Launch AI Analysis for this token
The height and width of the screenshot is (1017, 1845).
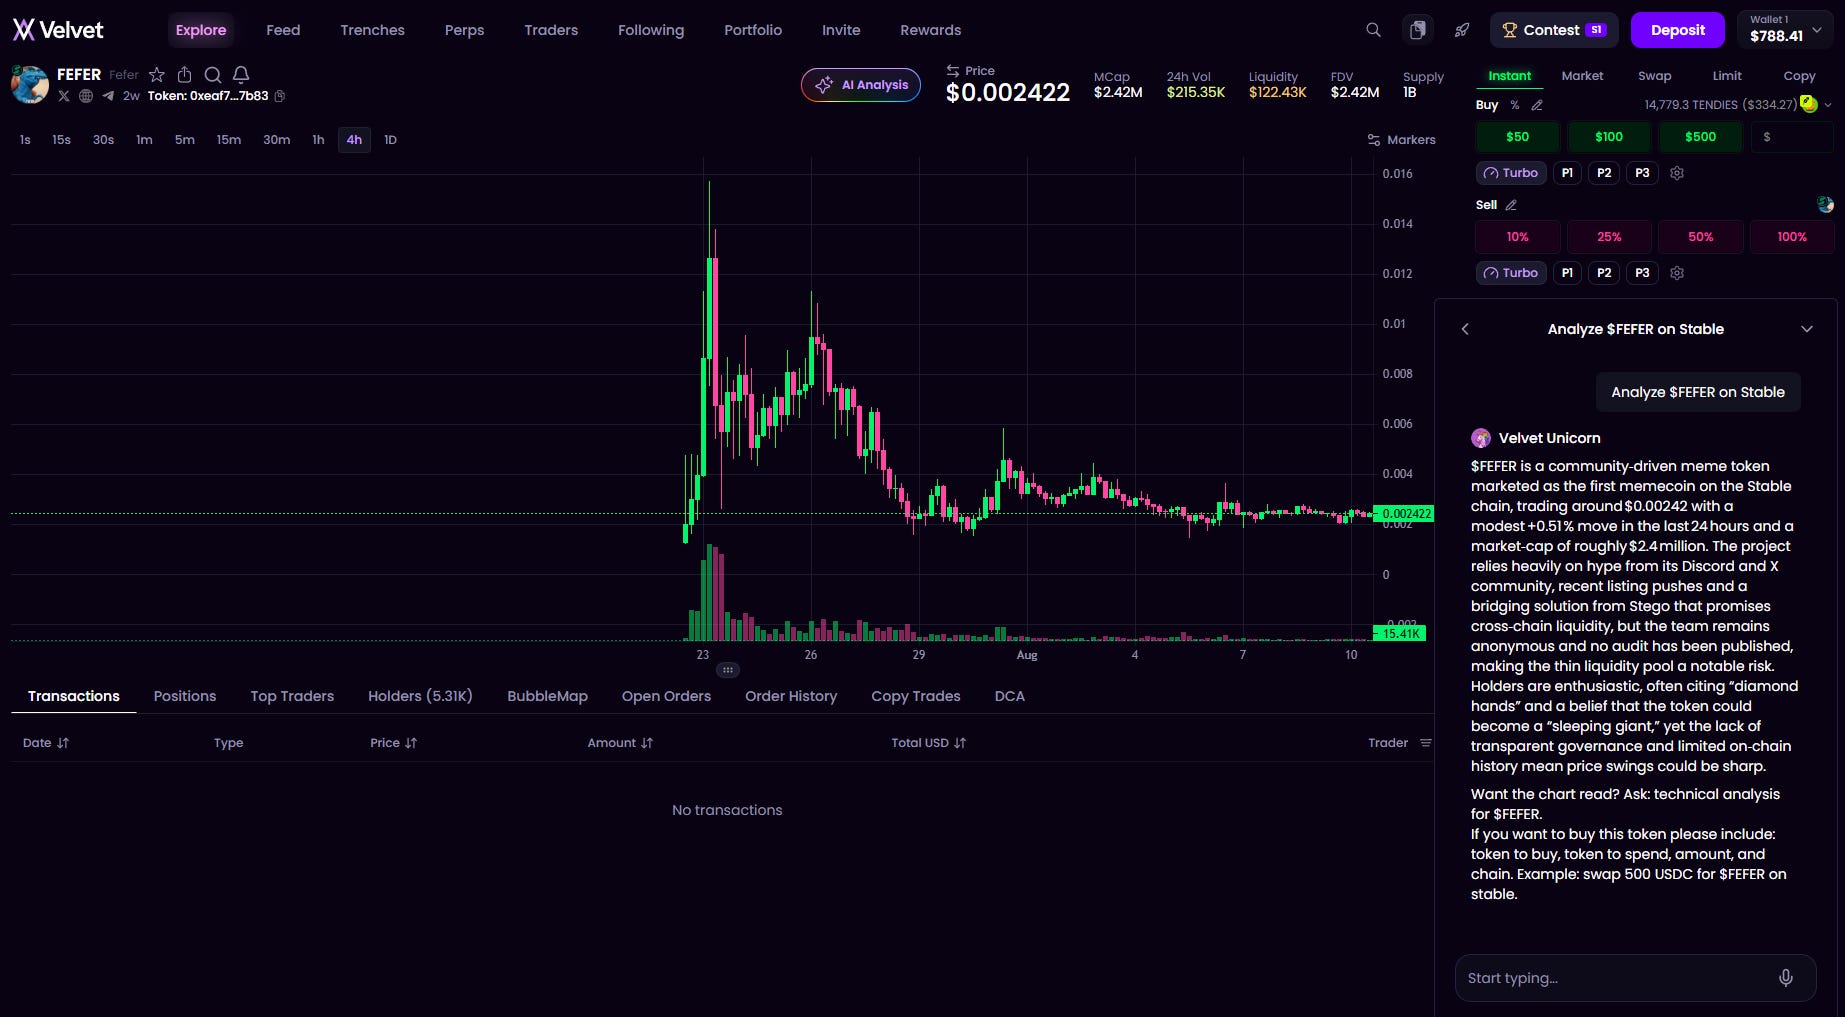click(x=861, y=85)
